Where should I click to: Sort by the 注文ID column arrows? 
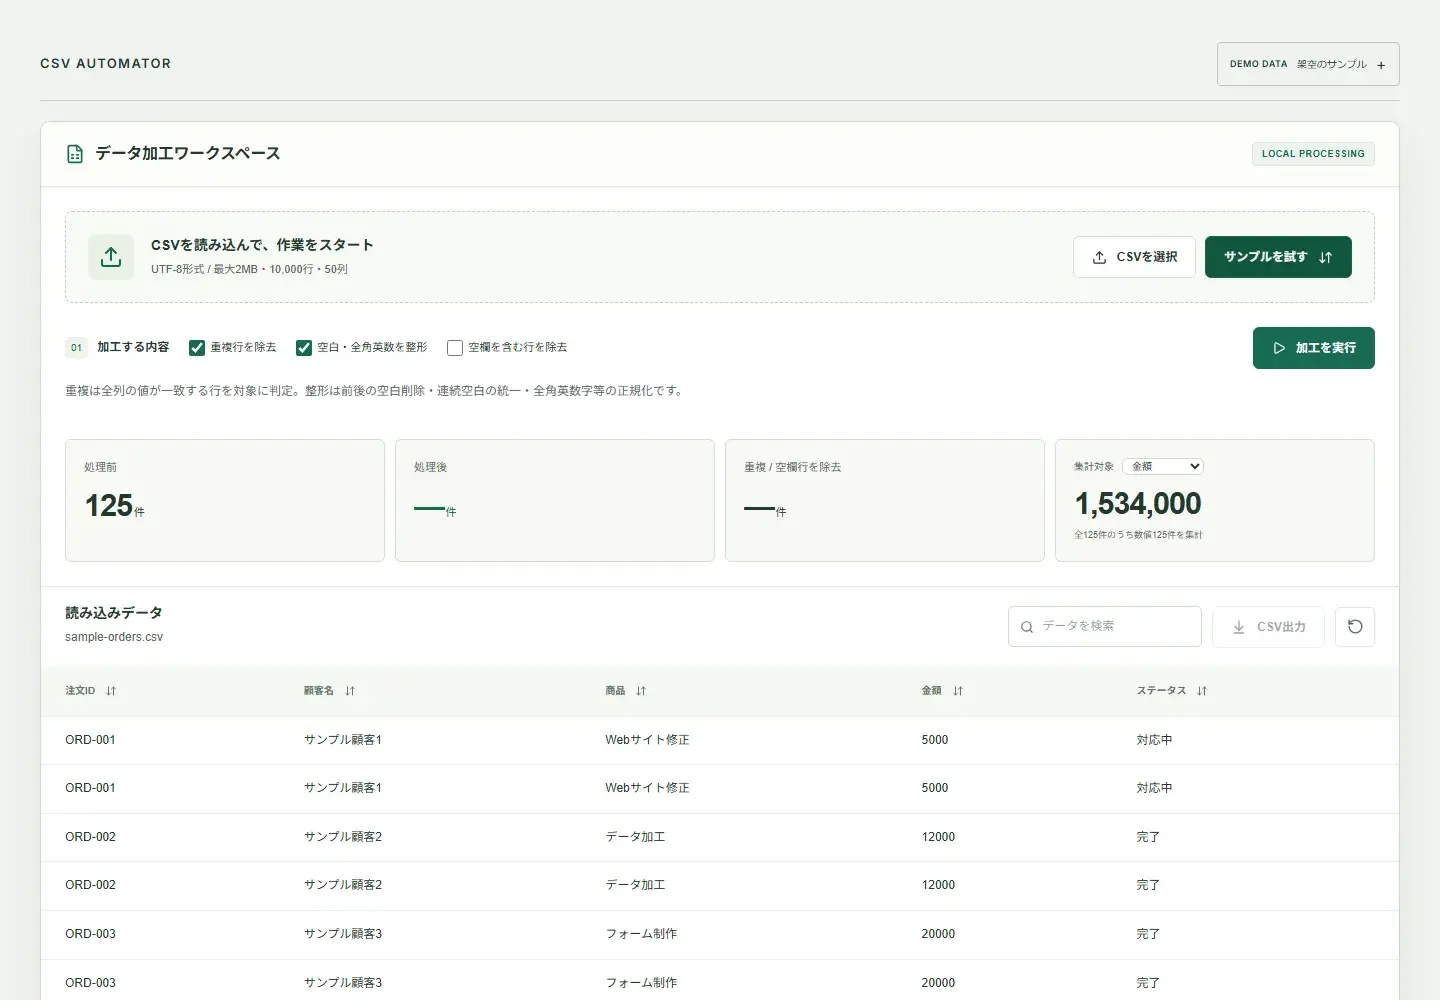click(x=111, y=691)
